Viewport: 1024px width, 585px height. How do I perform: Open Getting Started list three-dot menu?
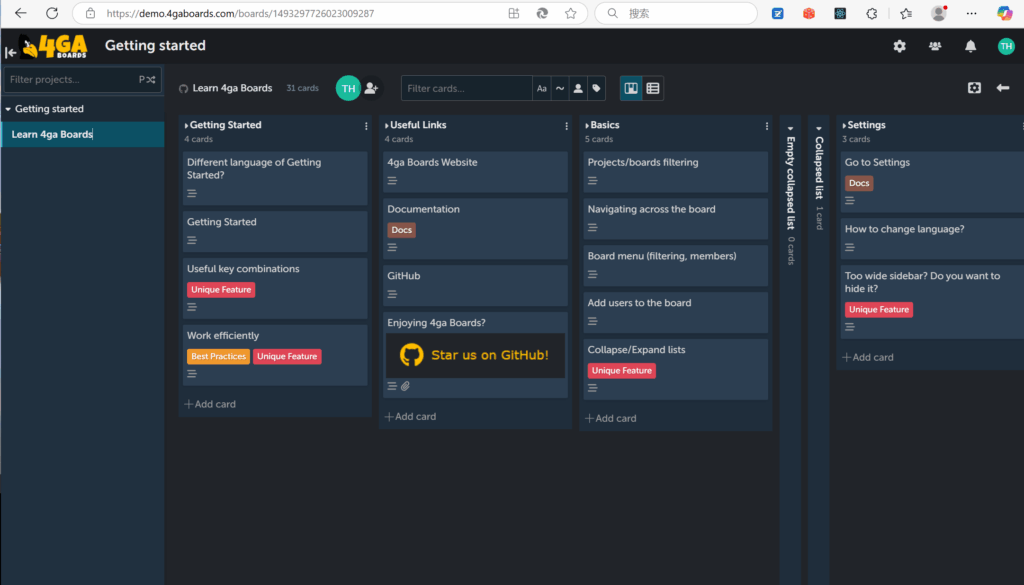click(366, 126)
